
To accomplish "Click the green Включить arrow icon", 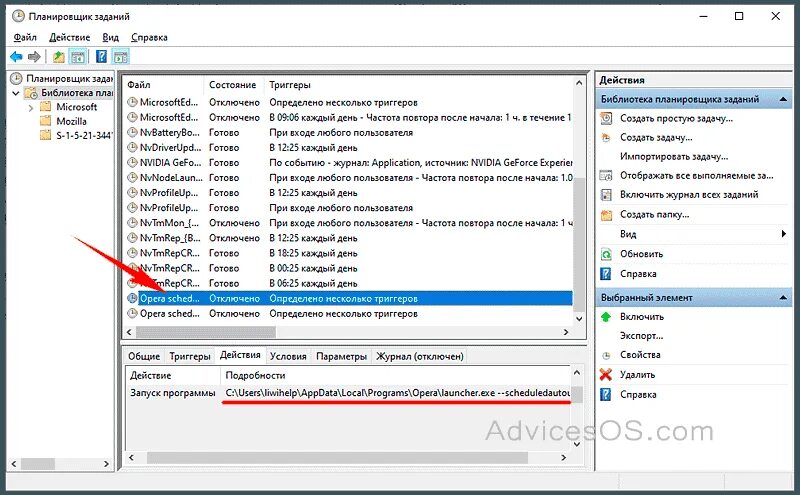I will 606,317.
